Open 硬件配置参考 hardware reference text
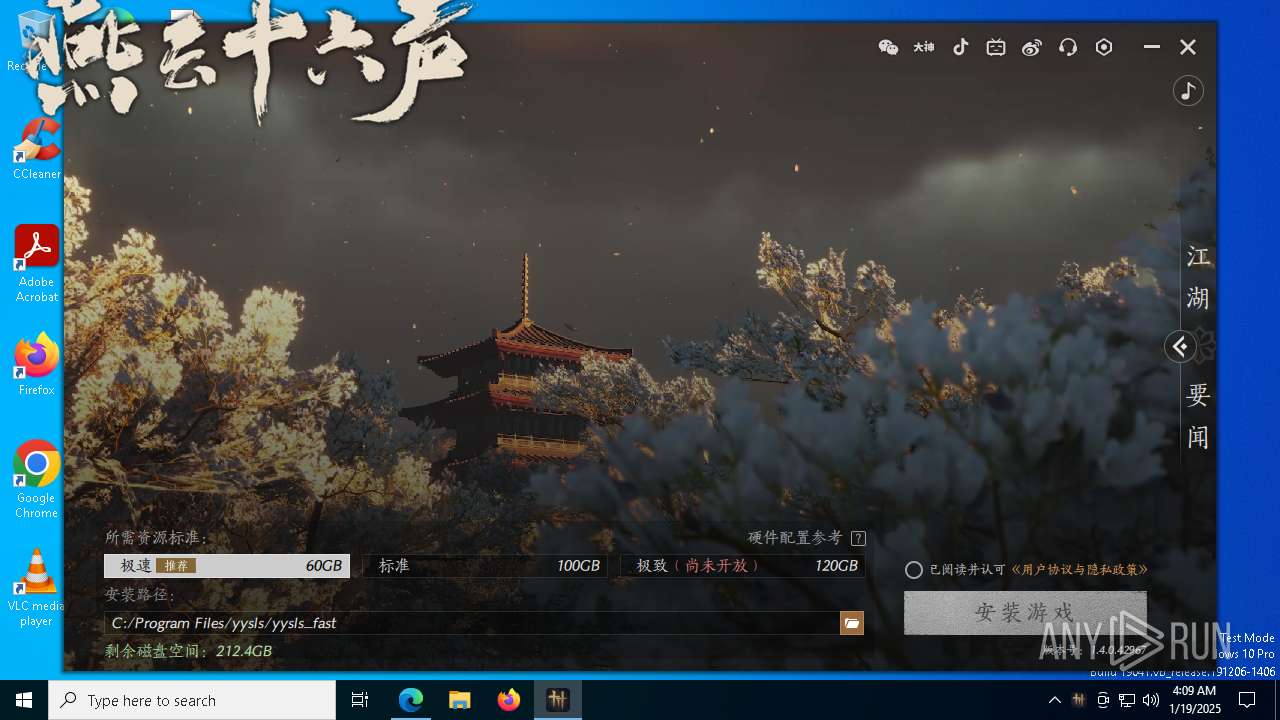Viewport: 1280px width, 720px height. click(x=795, y=538)
